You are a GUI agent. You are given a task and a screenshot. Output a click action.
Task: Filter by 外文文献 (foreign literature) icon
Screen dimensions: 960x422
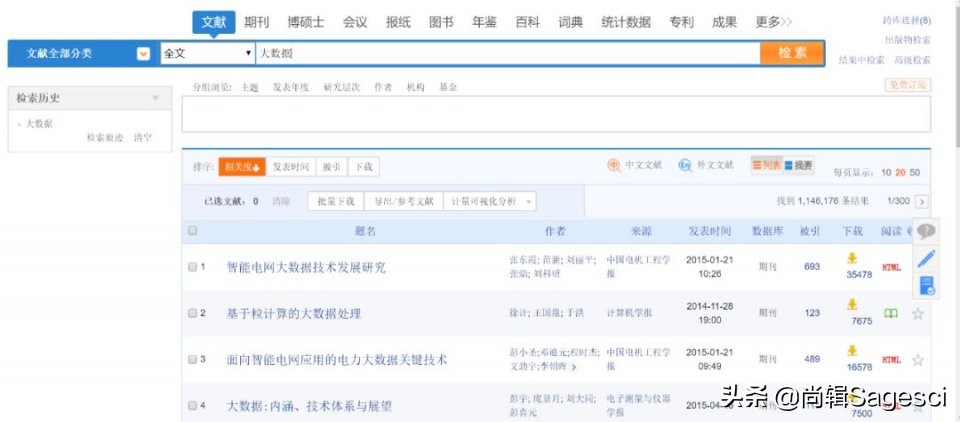click(x=685, y=165)
